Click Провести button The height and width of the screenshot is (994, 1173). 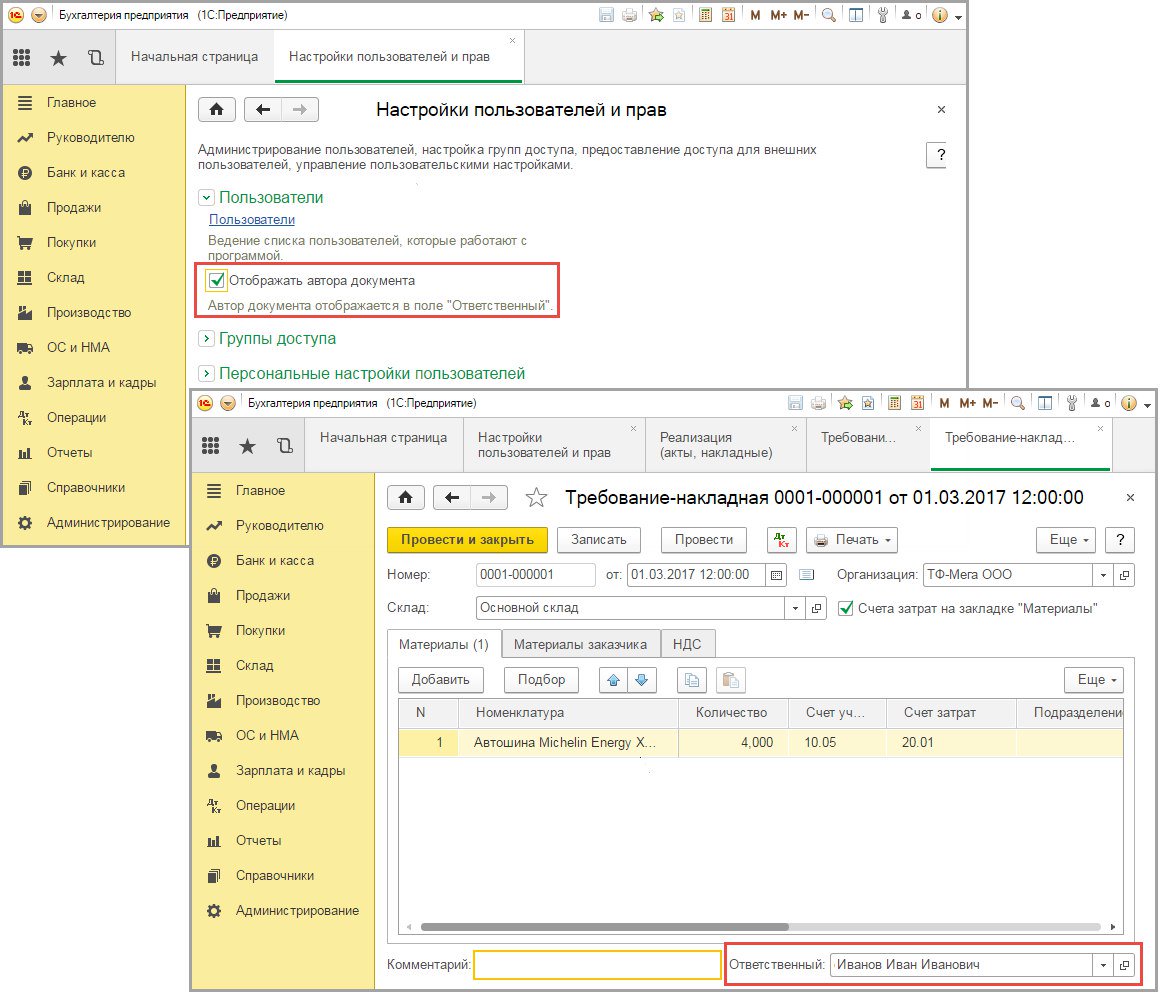[x=704, y=539]
